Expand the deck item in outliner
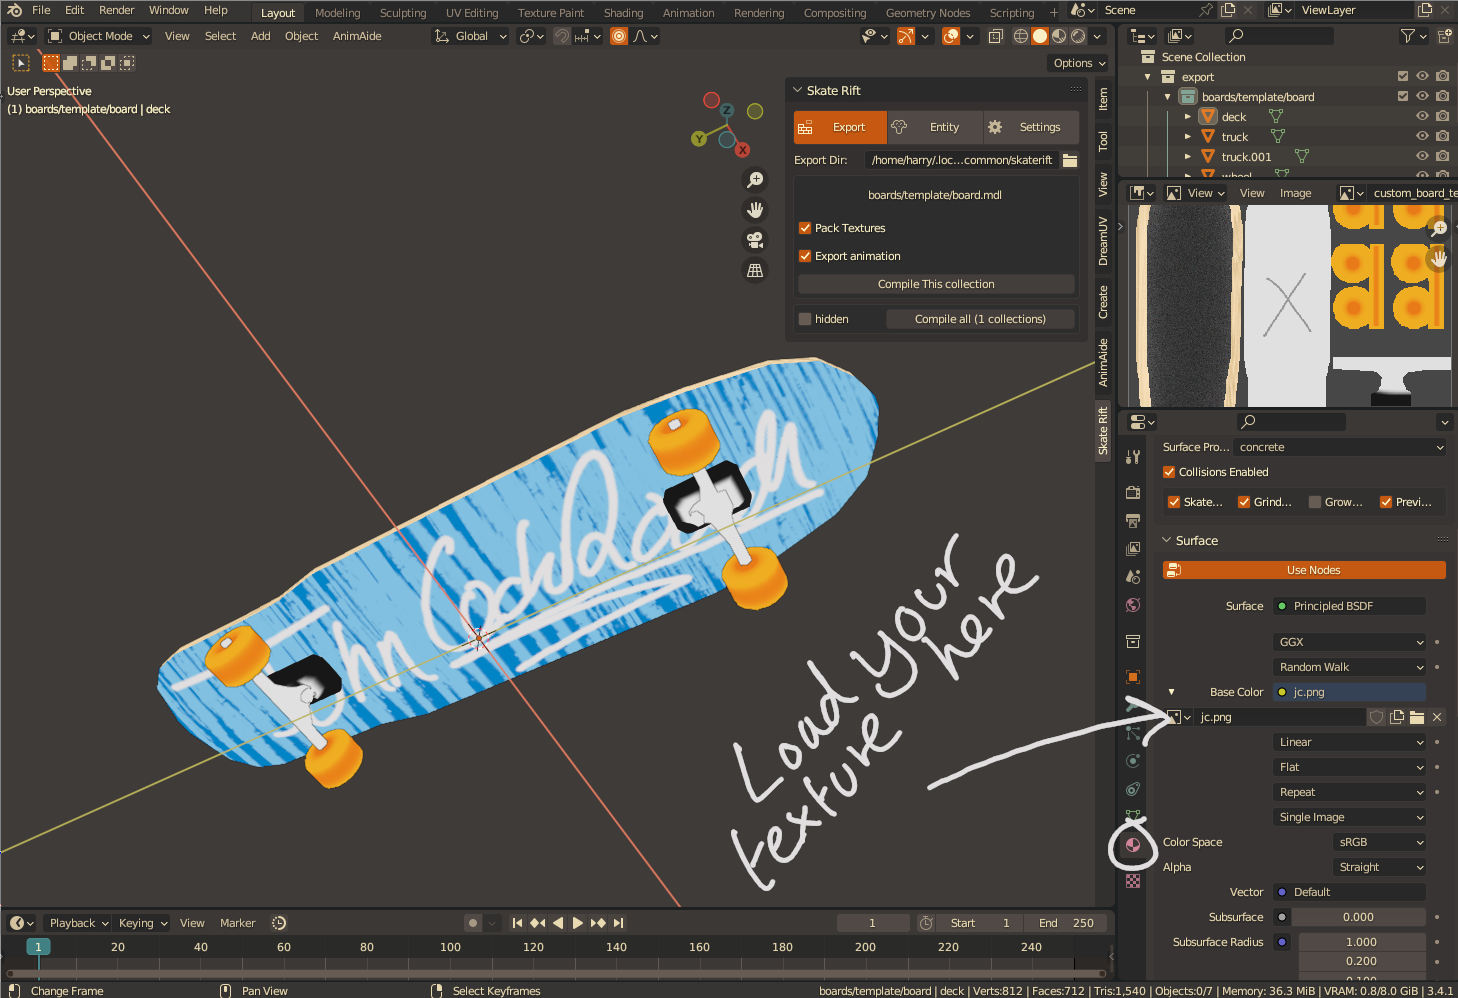The image size is (1458, 998). click(1187, 117)
